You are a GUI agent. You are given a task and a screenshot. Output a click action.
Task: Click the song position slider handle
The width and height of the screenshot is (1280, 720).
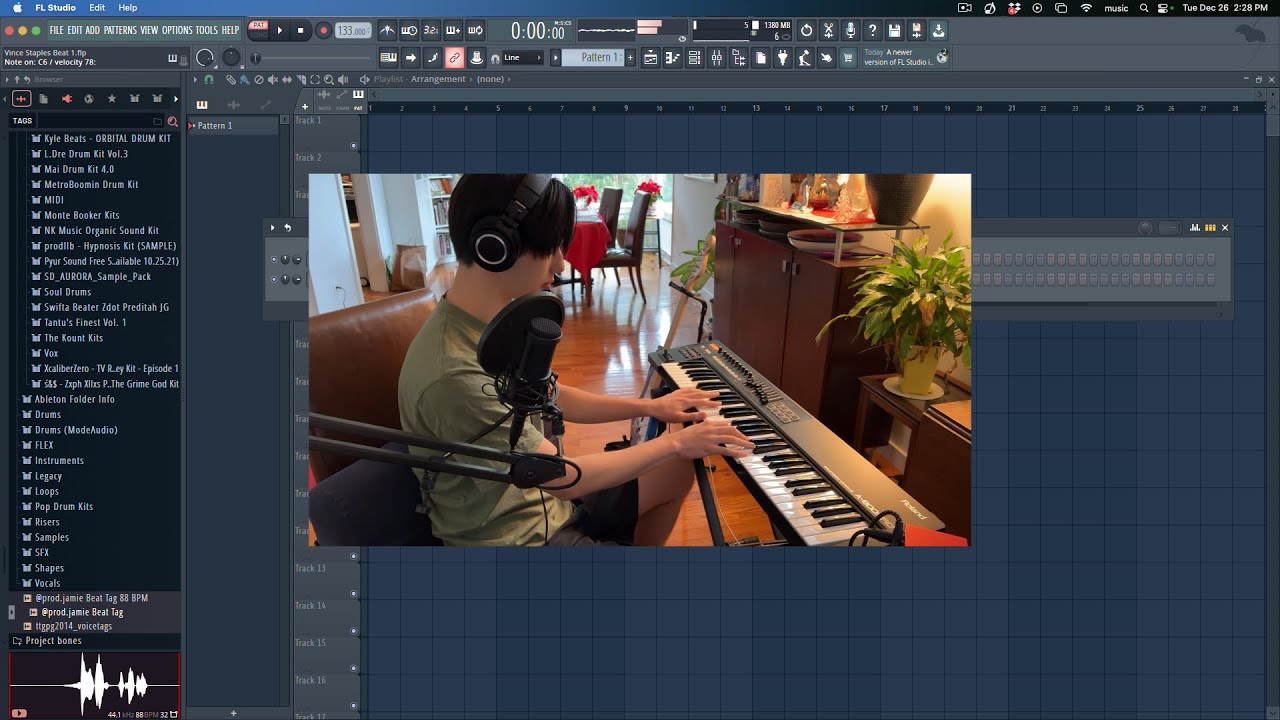click(x=256, y=58)
